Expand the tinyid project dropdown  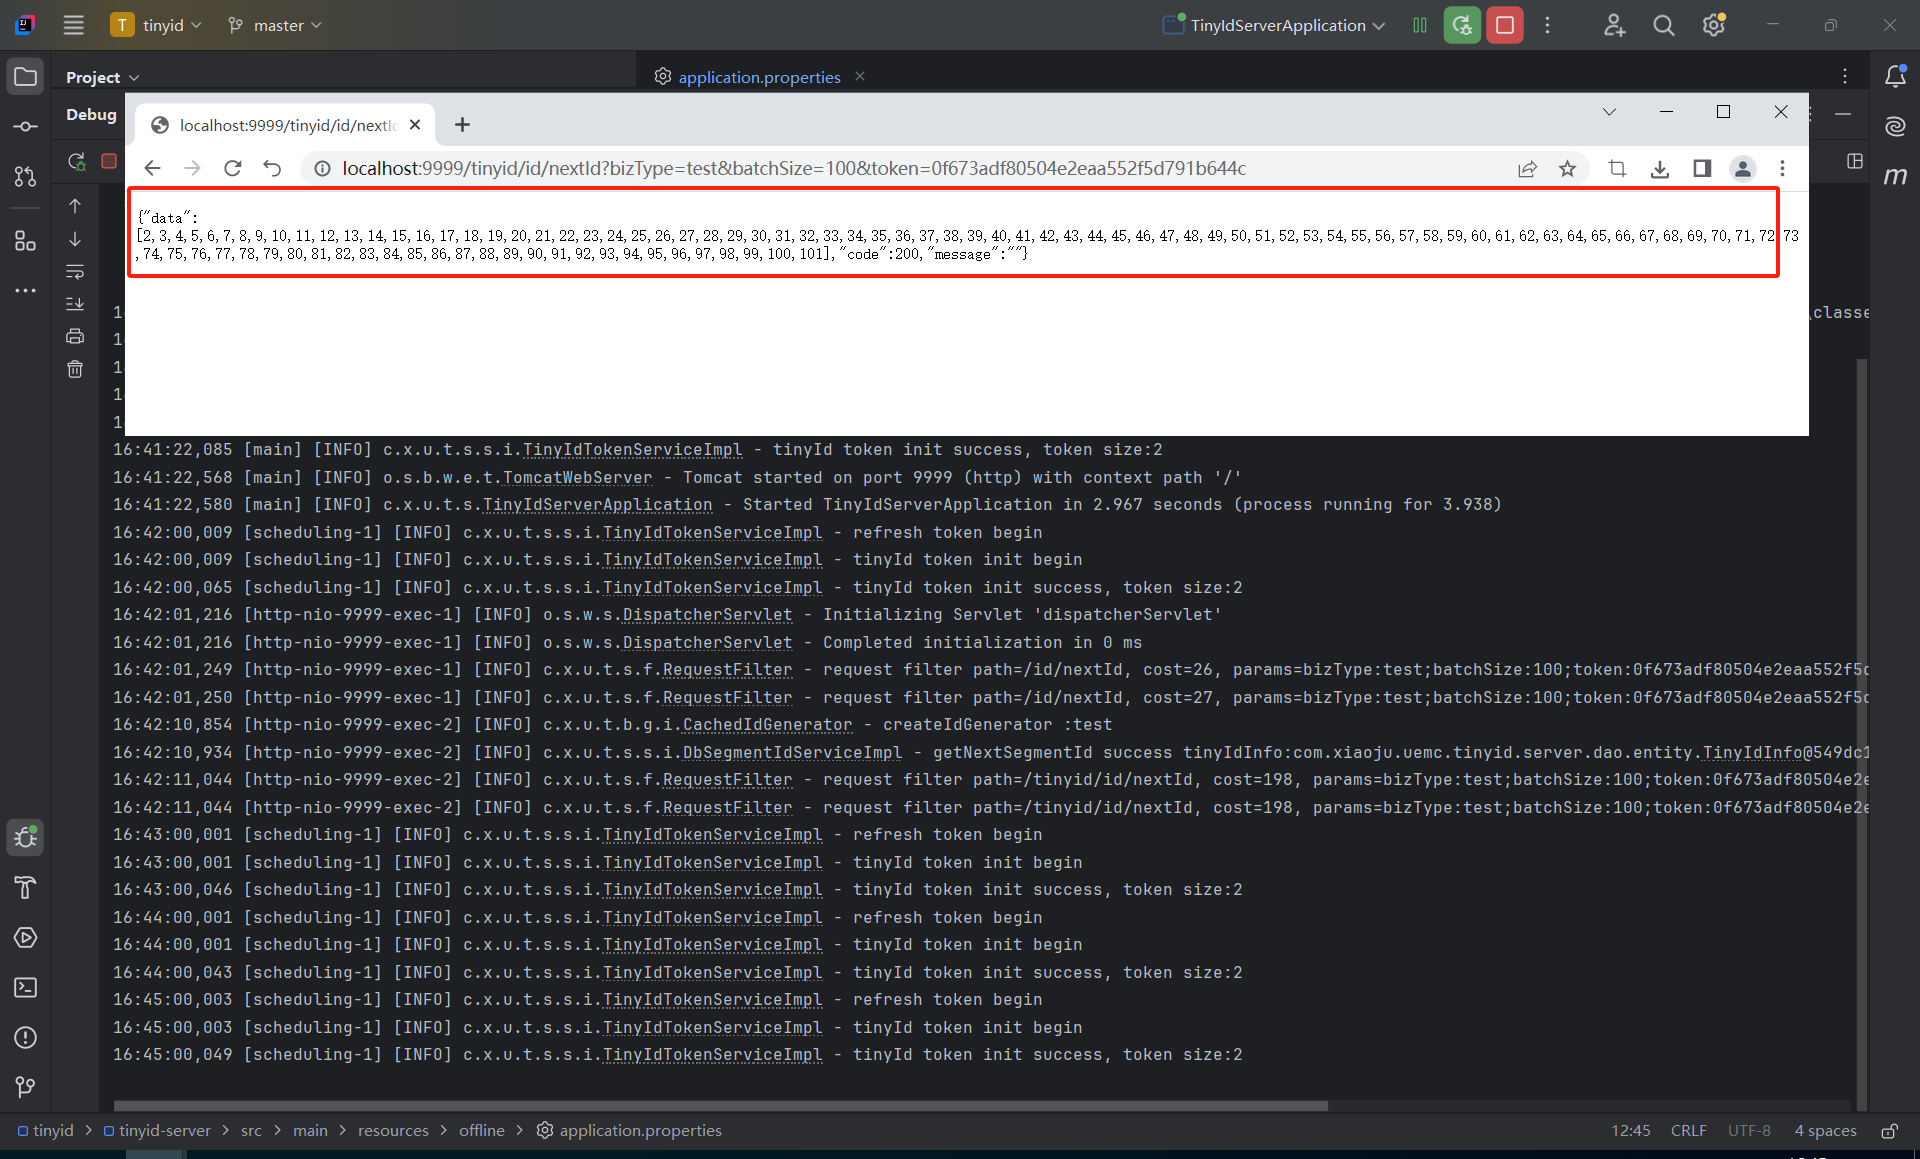(x=162, y=25)
